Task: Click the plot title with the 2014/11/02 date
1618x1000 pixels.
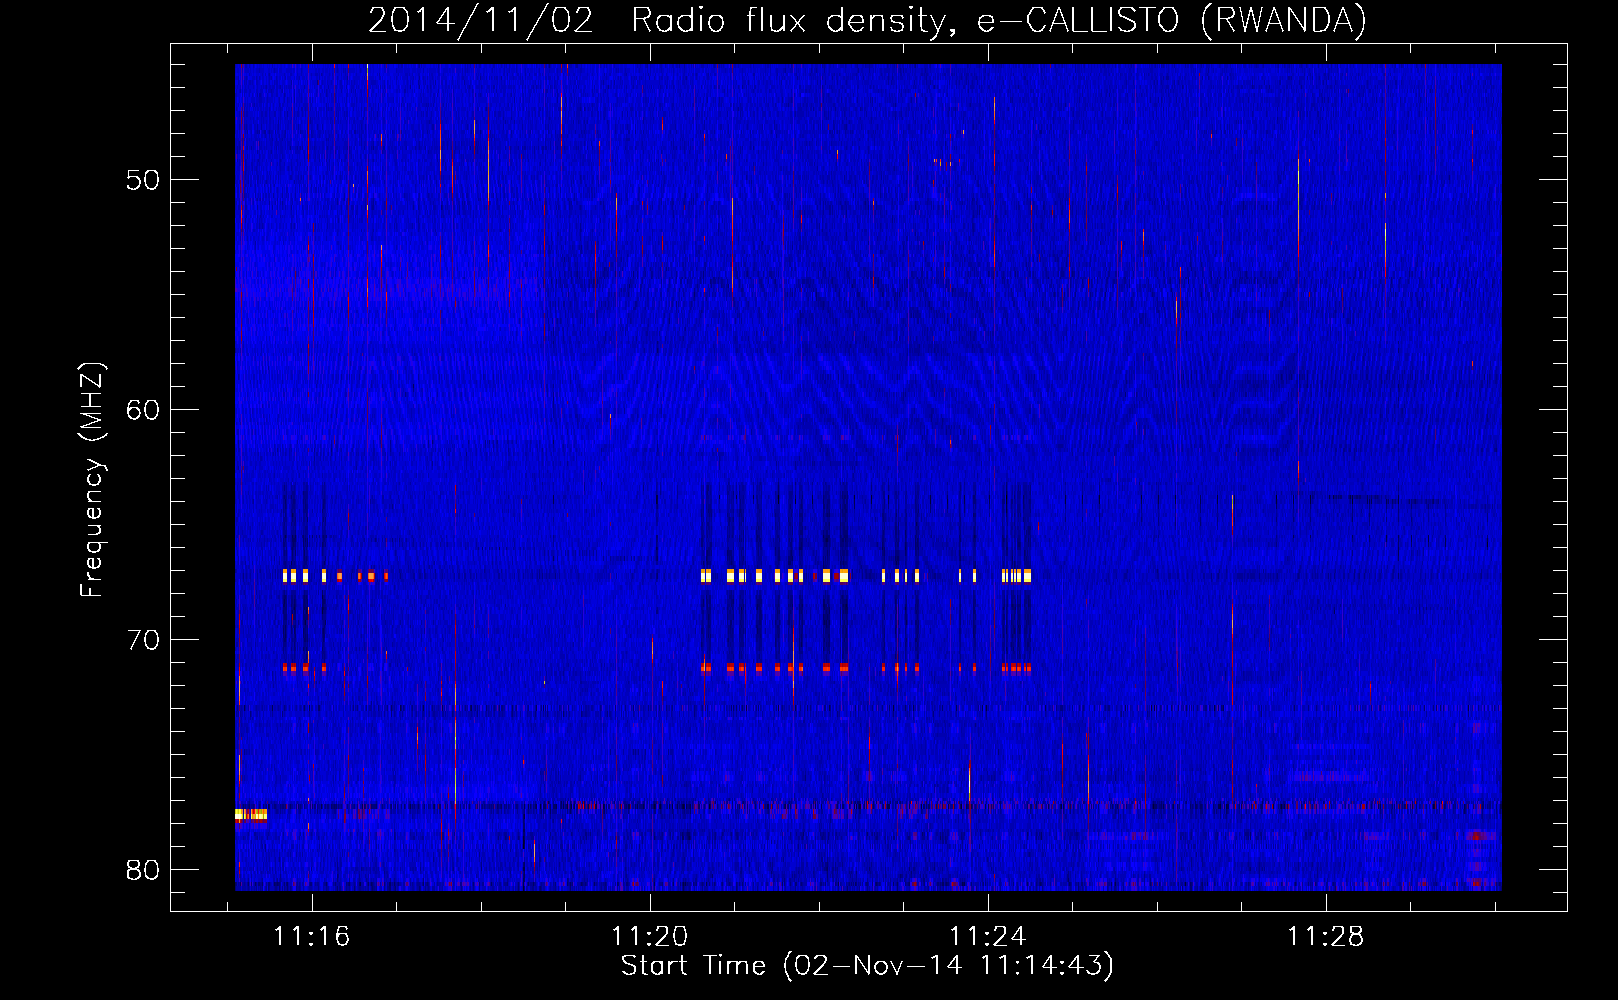Action: [x=867, y=21]
